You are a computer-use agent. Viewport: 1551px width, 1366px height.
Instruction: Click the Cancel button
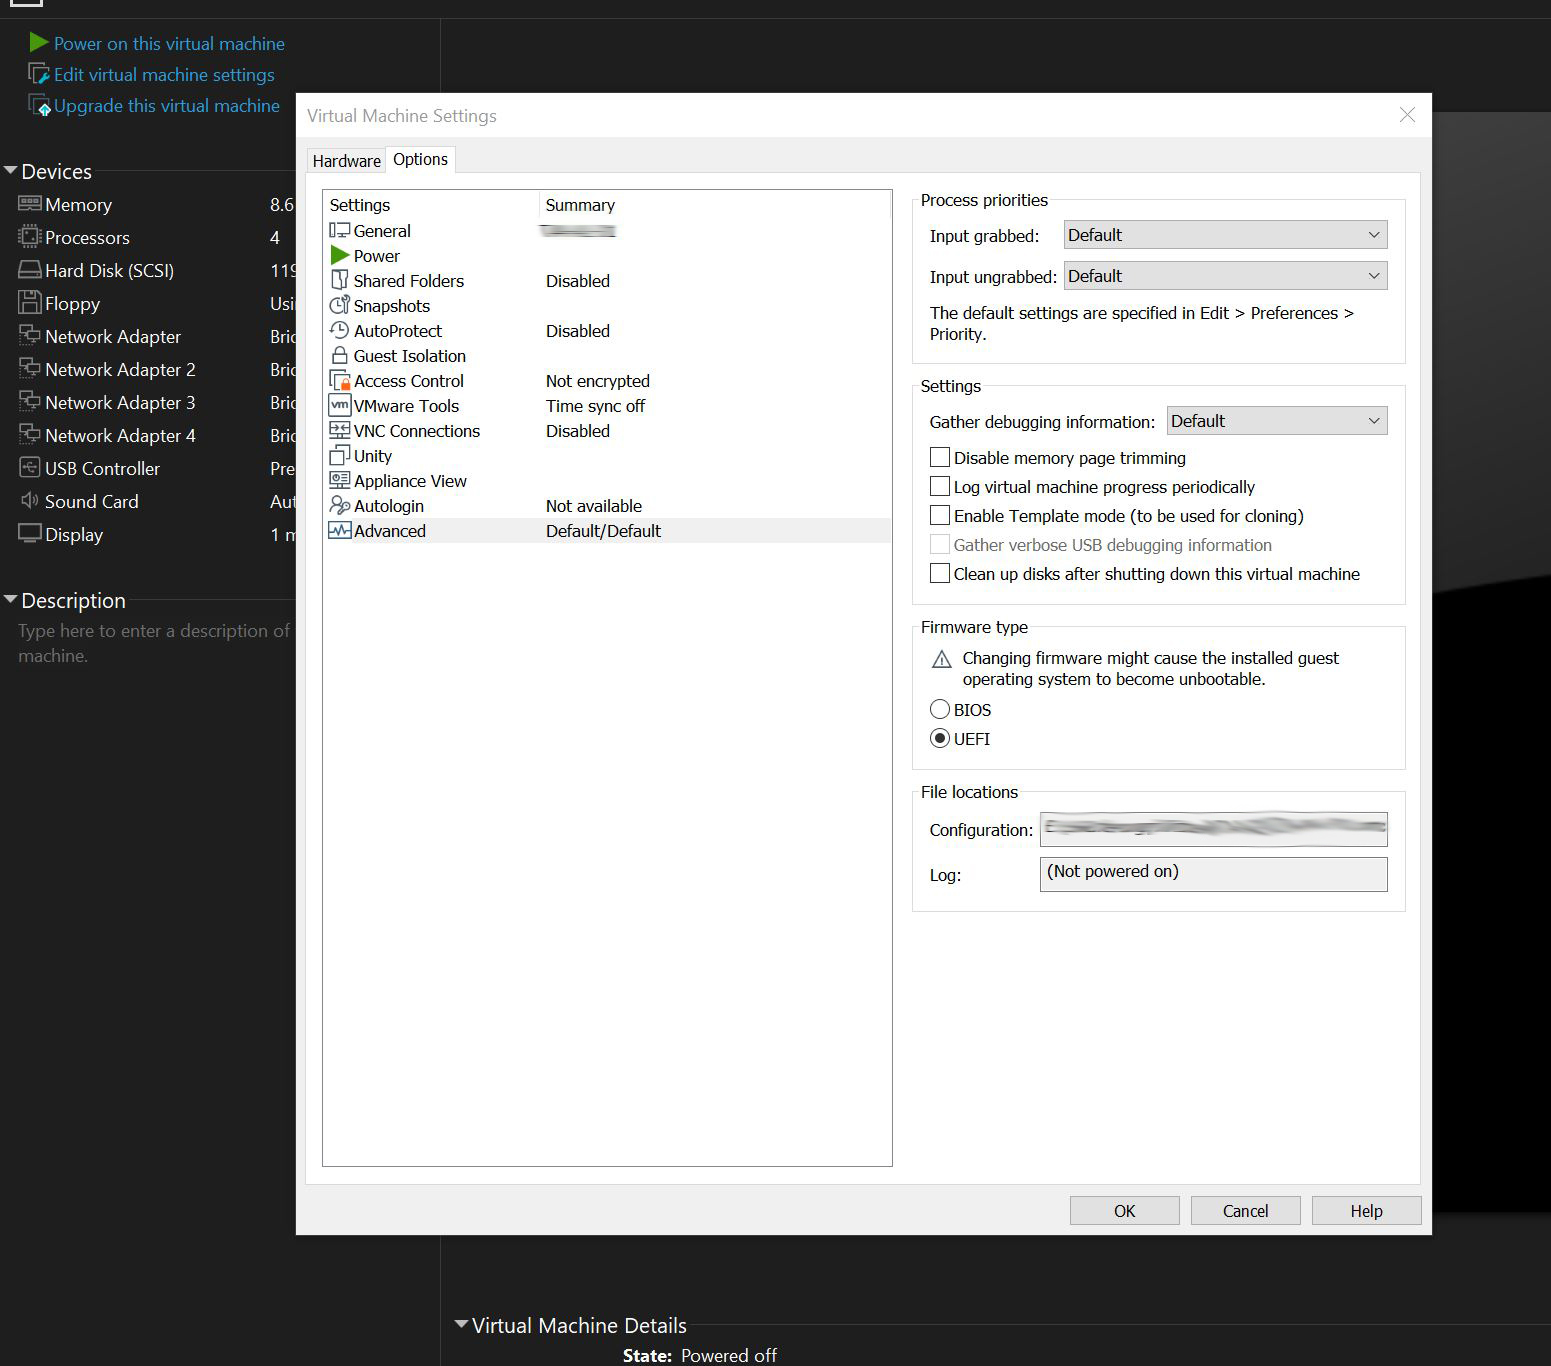[1245, 1211]
